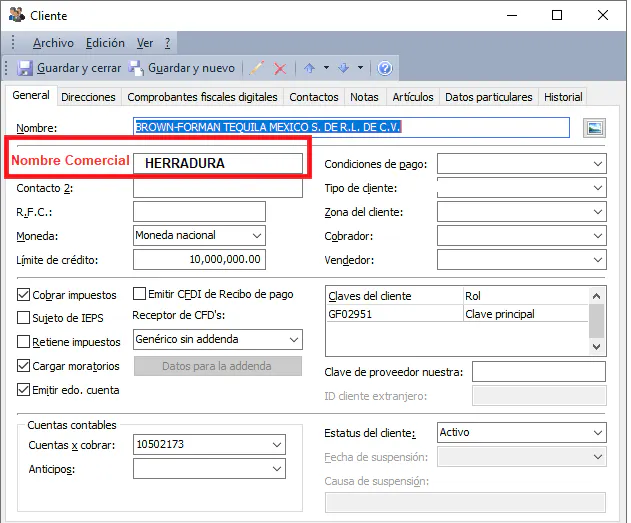Switch to the Direcciones tab

[x=88, y=97]
